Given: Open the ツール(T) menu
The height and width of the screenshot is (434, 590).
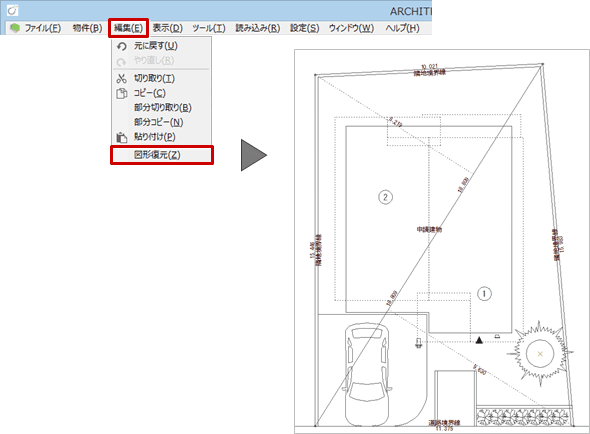Looking at the screenshot, I should (x=209, y=28).
